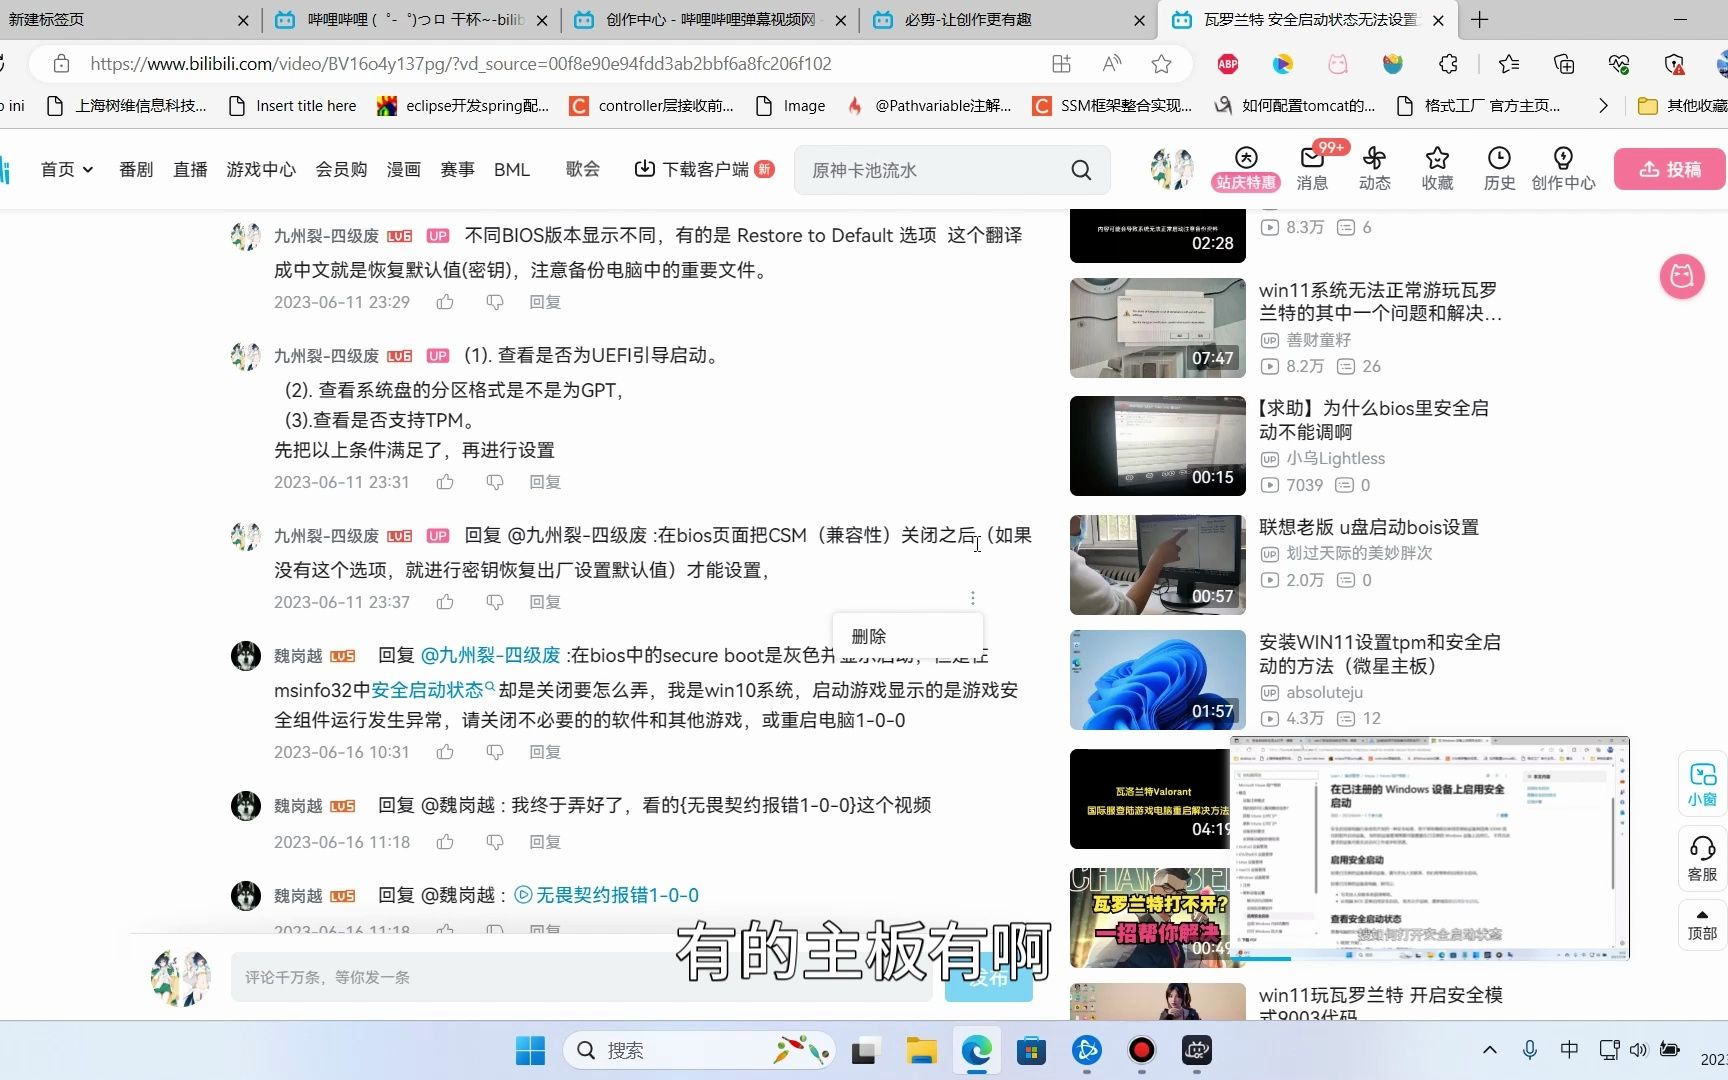Open the 动态 feed icon
The width and height of the screenshot is (1728, 1080).
point(1374,169)
